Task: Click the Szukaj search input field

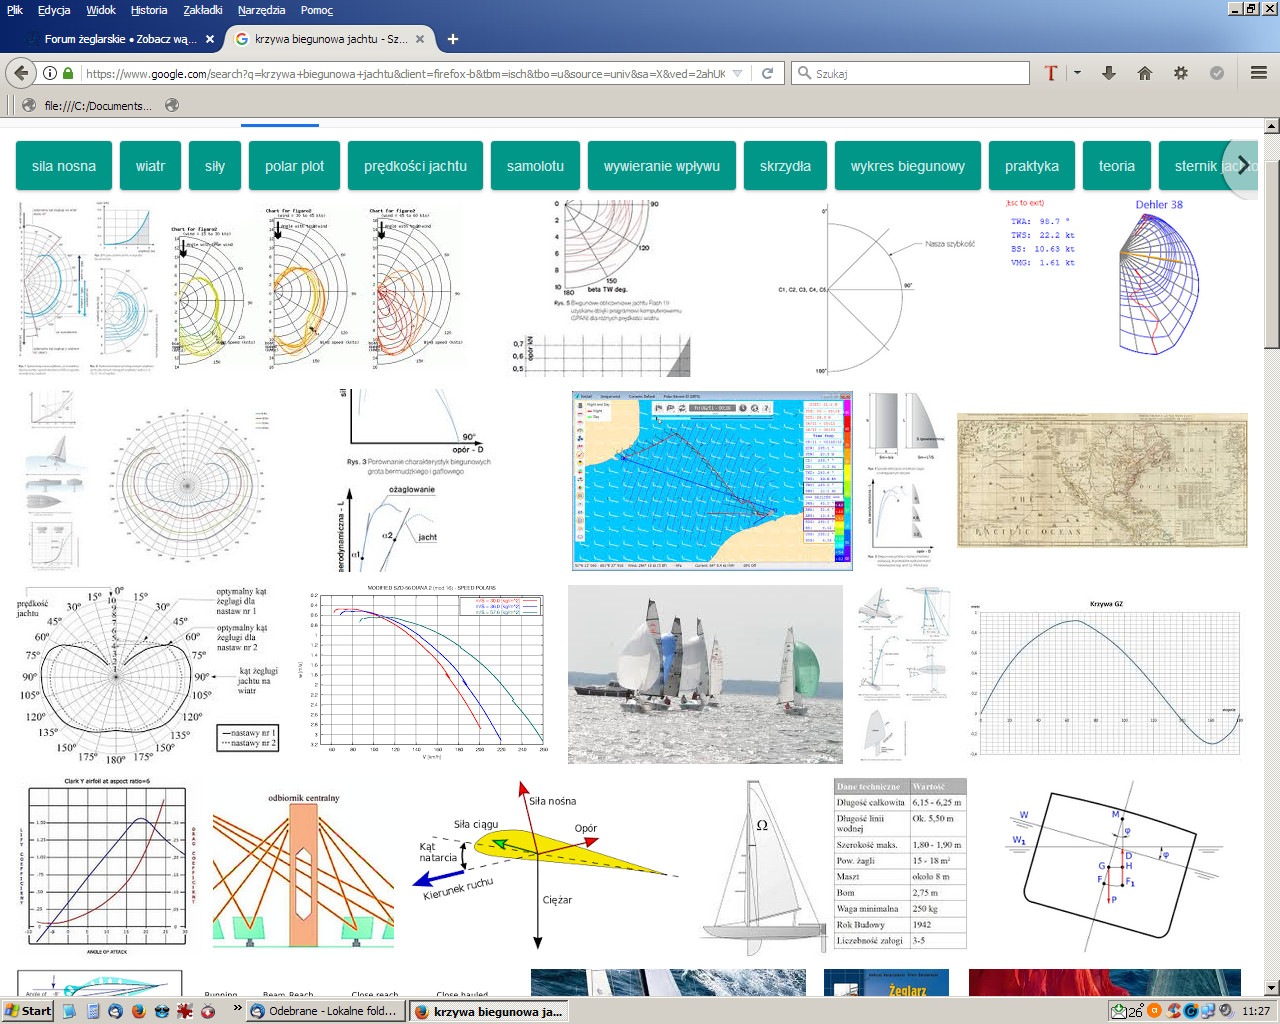Action: pyautogui.click(x=920, y=73)
